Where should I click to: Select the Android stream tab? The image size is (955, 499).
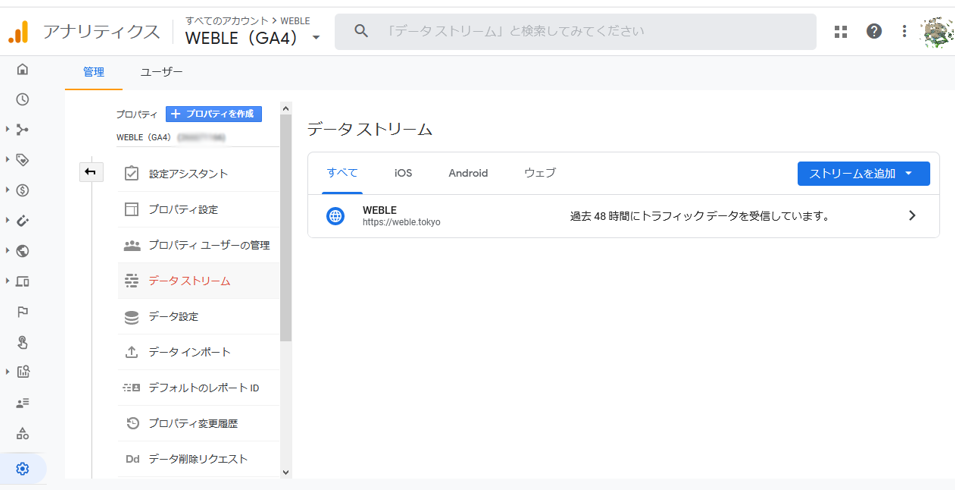pyautogui.click(x=468, y=173)
